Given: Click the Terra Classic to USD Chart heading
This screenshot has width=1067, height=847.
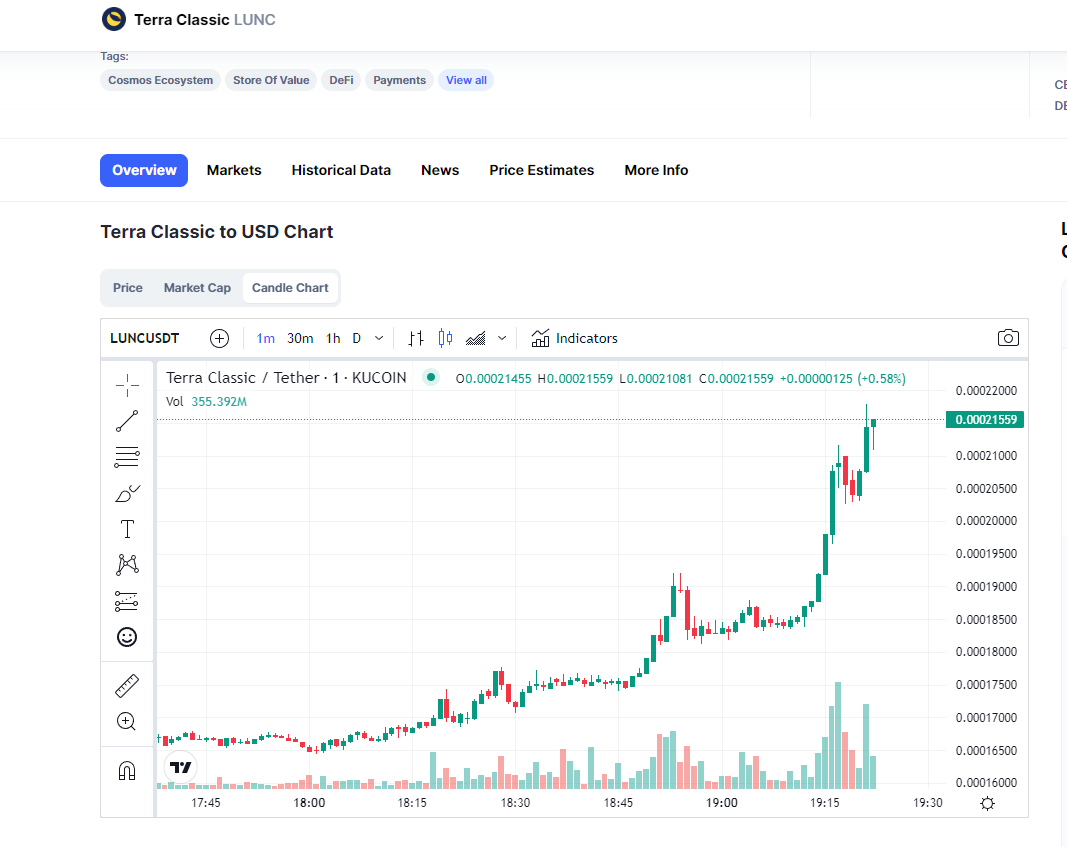Looking at the screenshot, I should [217, 232].
